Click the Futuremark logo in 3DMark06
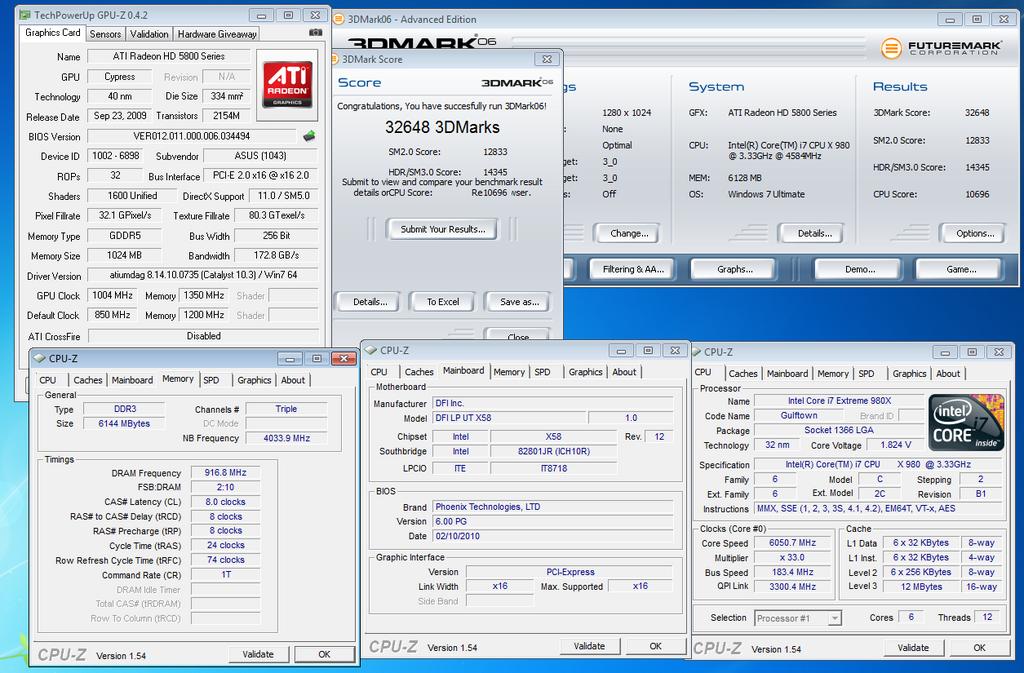 click(x=941, y=48)
